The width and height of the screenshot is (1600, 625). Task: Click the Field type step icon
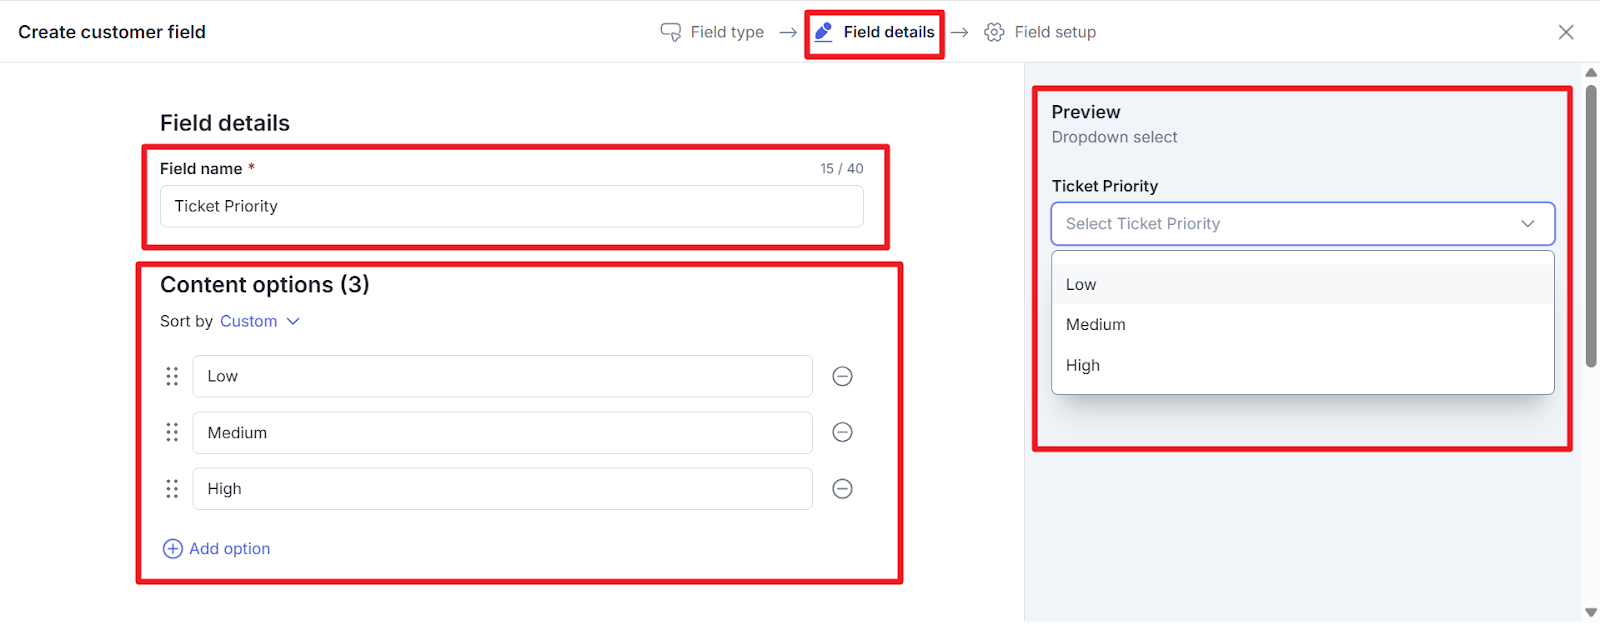click(x=671, y=32)
